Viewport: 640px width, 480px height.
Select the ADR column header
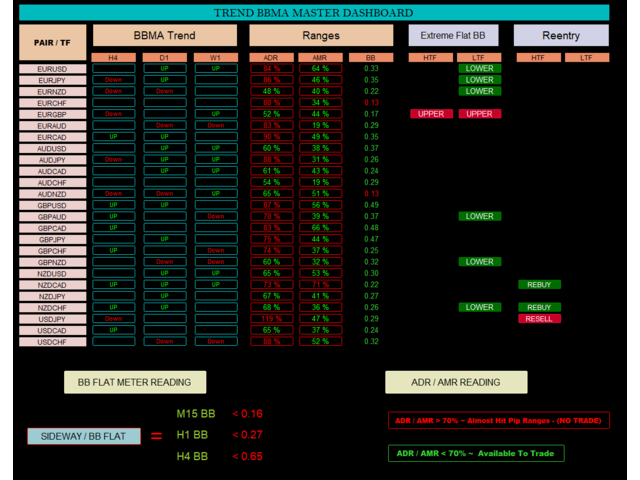271,58
